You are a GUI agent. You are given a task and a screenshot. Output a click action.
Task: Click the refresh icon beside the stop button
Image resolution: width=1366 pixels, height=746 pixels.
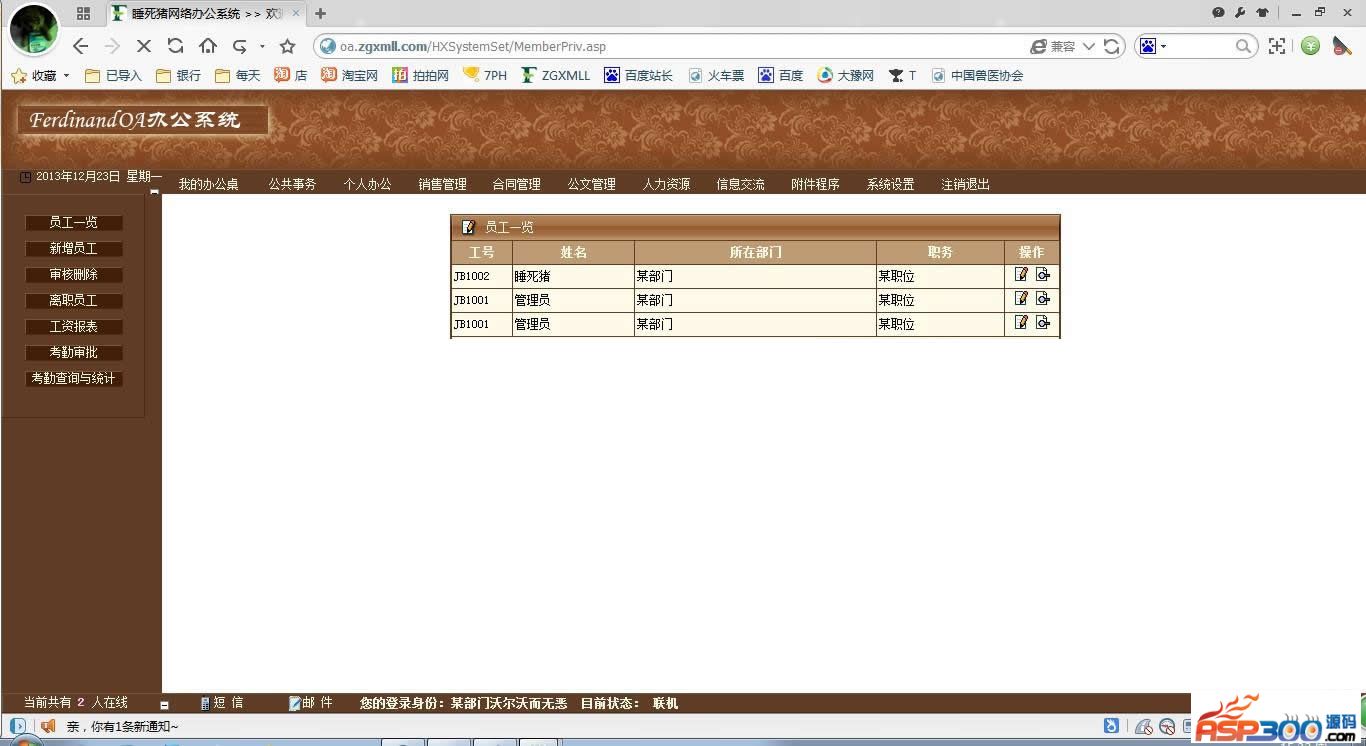(x=175, y=46)
